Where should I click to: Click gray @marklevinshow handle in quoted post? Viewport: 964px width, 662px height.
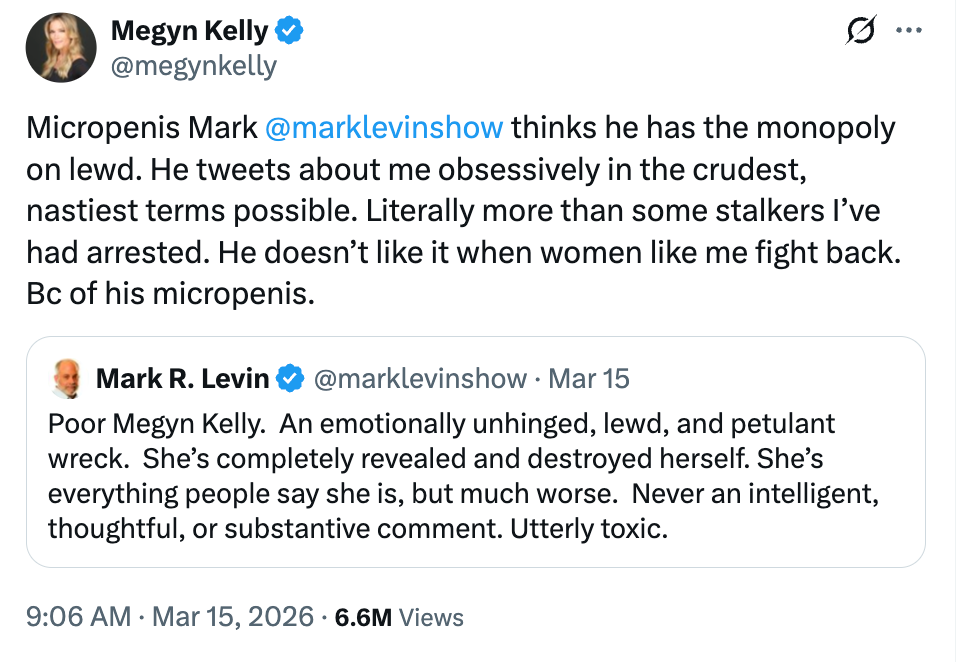click(x=420, y=378)
